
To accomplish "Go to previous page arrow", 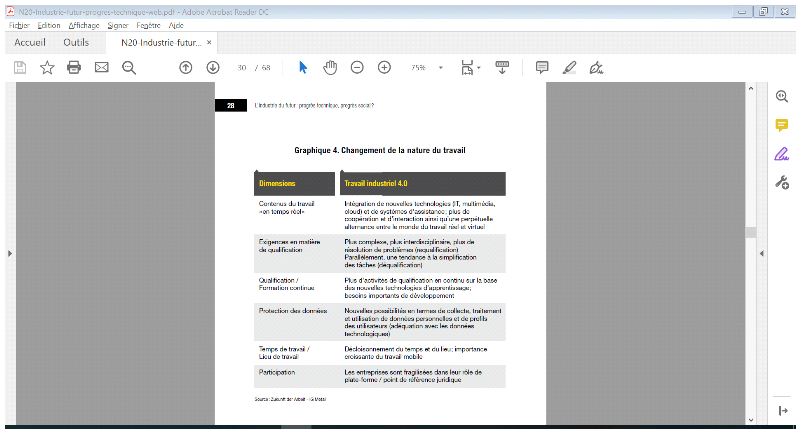I will [186, 67].
